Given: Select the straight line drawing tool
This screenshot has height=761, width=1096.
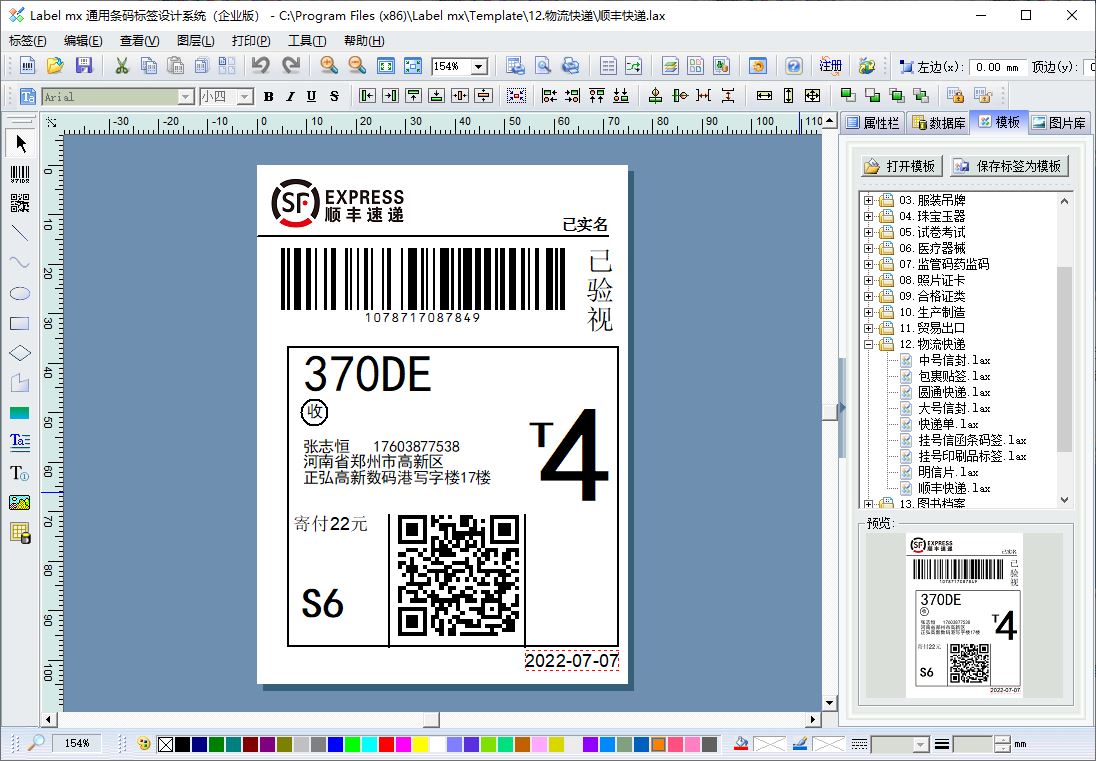Looking at the screenshot, I should [x=20, y=233].
